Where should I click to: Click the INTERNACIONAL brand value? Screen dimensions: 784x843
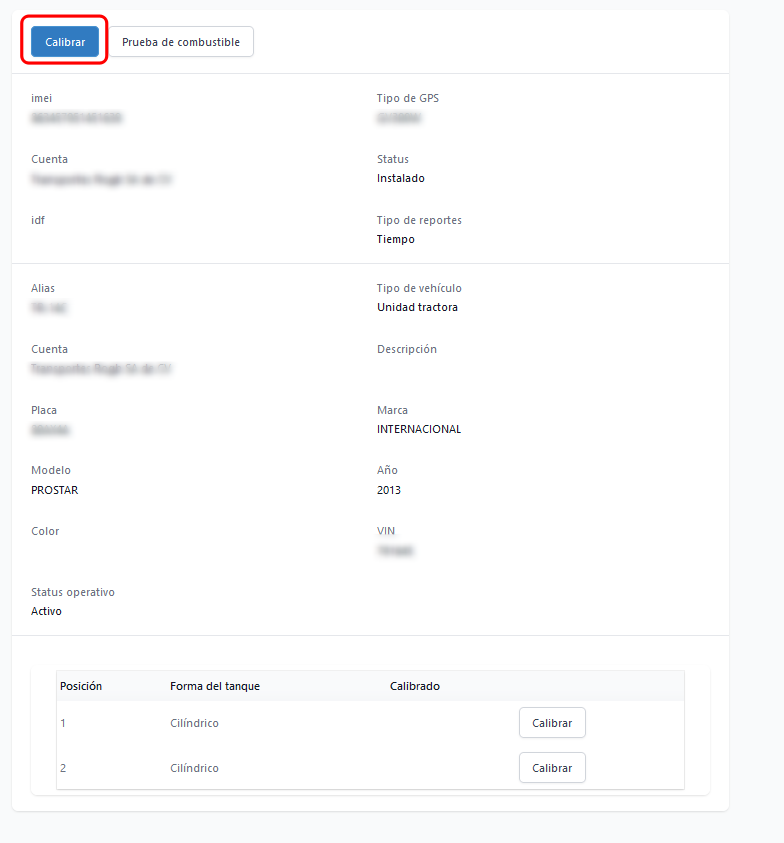(x=419, y=429)
